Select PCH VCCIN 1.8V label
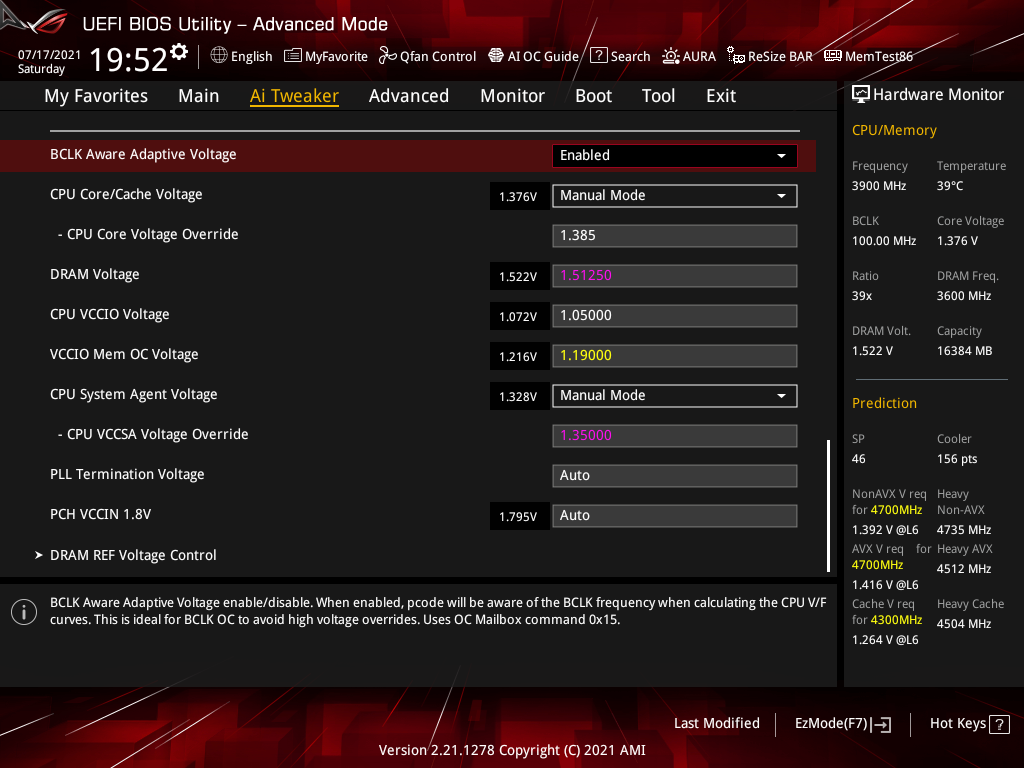This screenshot has height=768, width=1024. (x=101, y=515)
